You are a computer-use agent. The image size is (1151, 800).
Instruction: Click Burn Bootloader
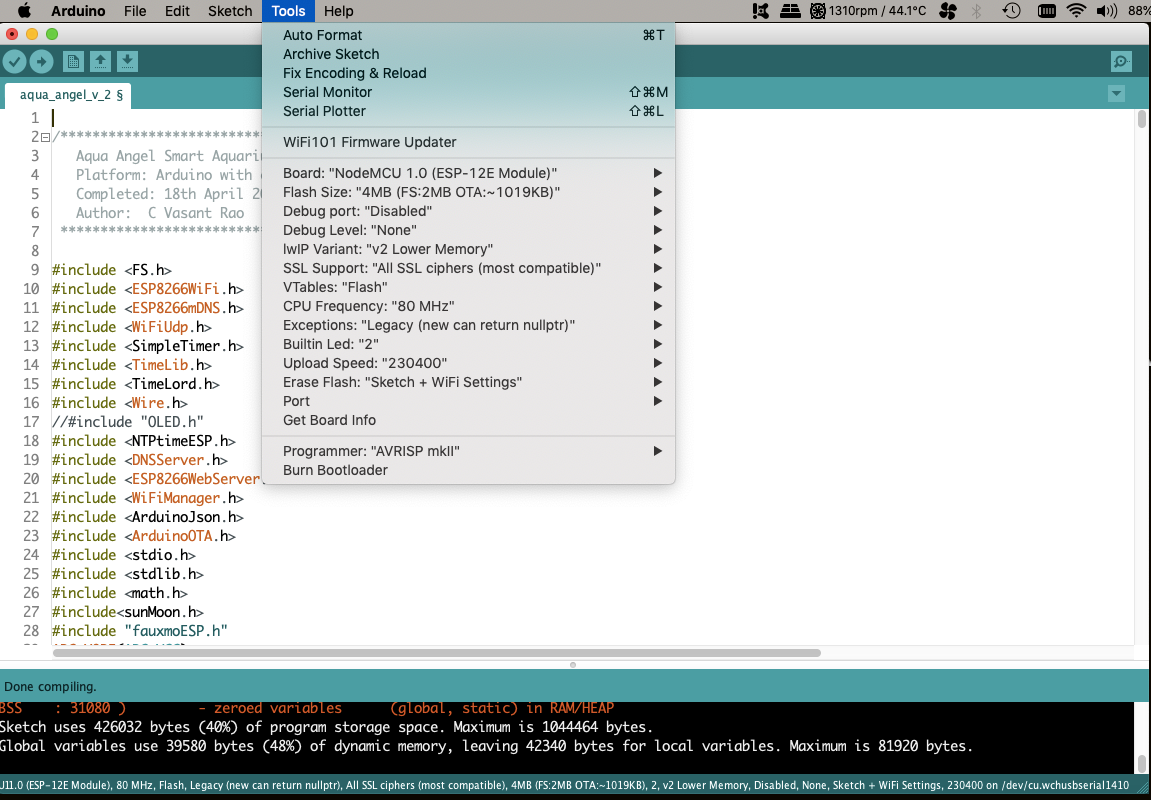pyautogui.click(x=468, y=471)
